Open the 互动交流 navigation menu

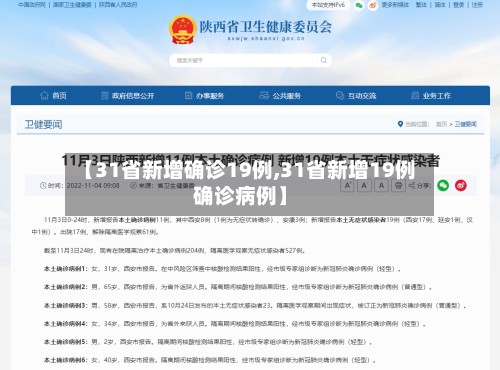click(356, 96)
